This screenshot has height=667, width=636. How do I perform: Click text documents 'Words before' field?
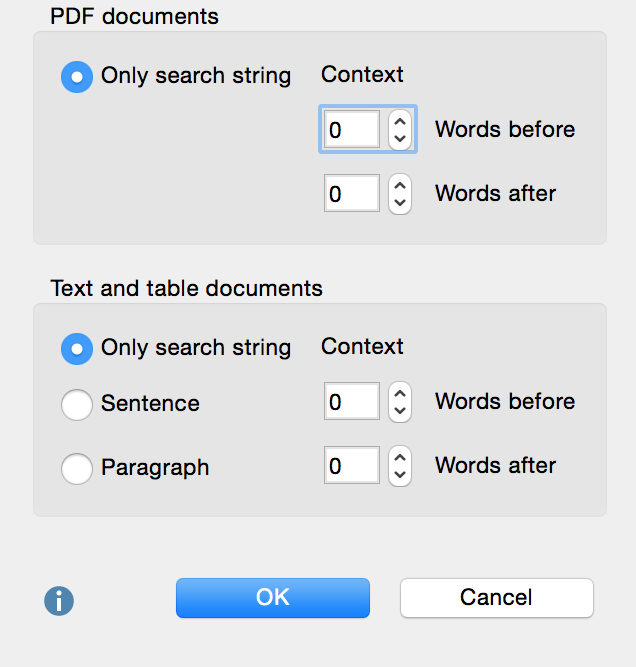point(352,402)
